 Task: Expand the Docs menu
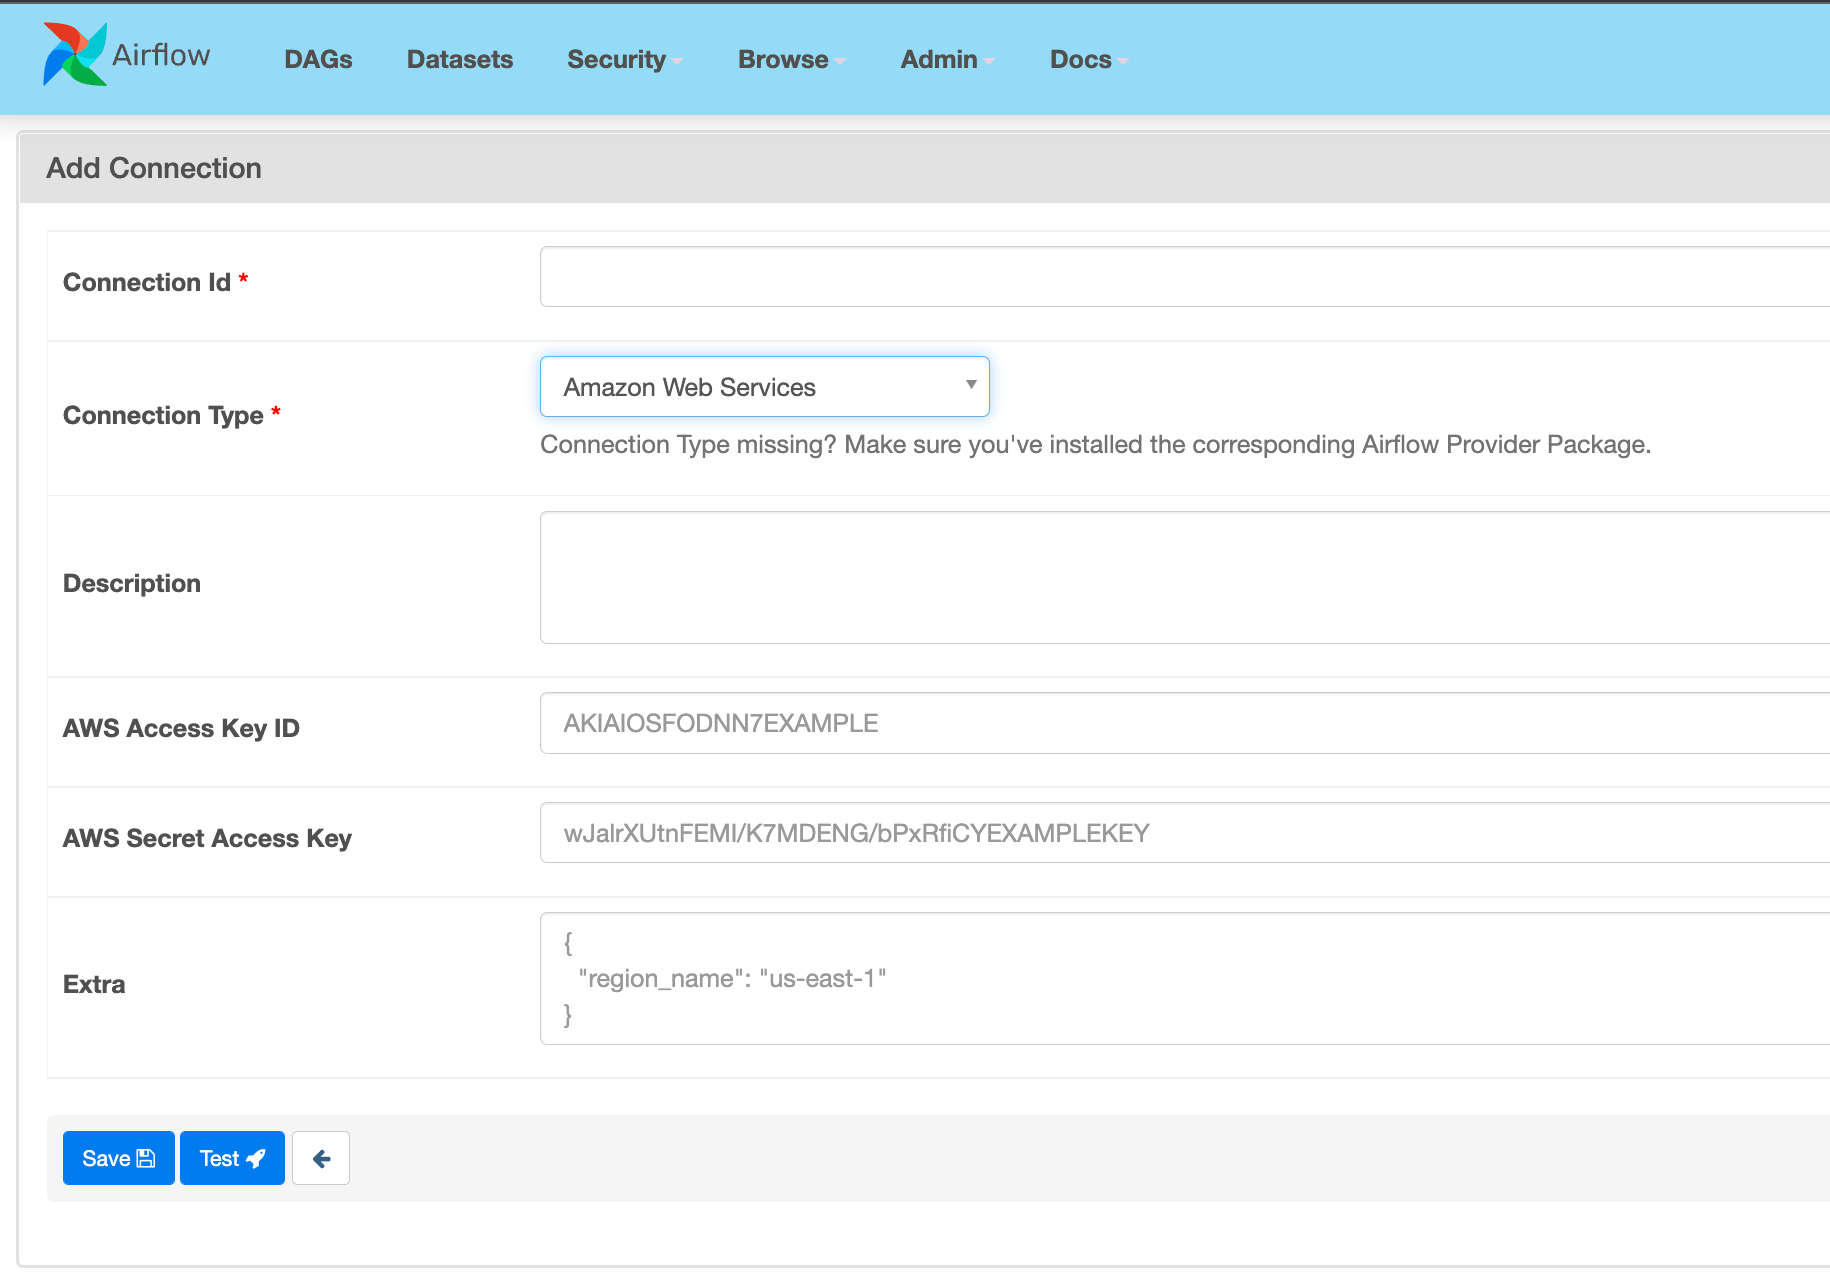click(1089, 59)
